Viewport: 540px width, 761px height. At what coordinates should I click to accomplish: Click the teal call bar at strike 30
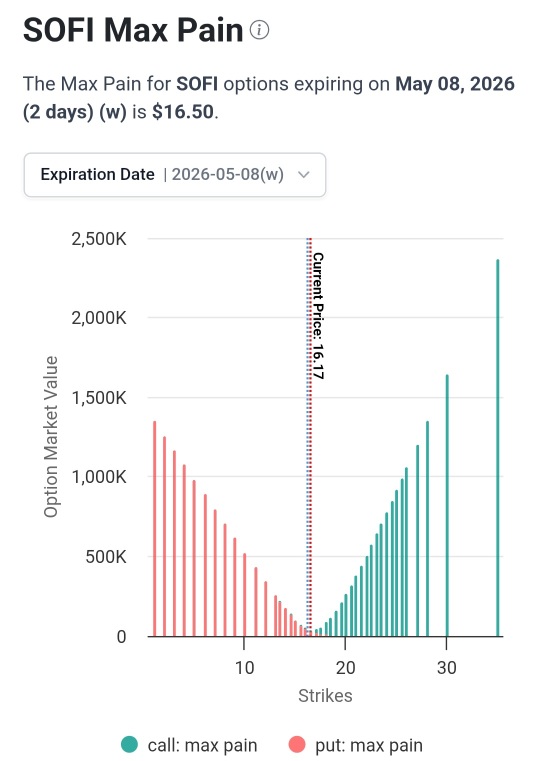pos(447,505)
